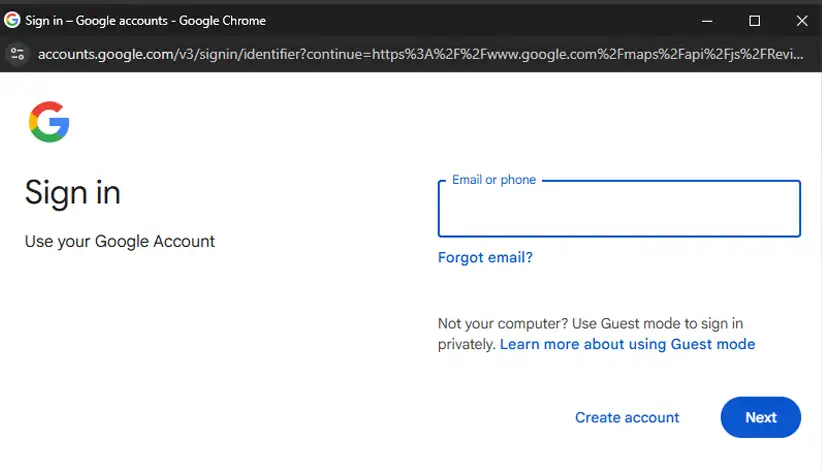Open the Forgot email? link
This screenshot has height=470, width=822.
pos(485,257)
